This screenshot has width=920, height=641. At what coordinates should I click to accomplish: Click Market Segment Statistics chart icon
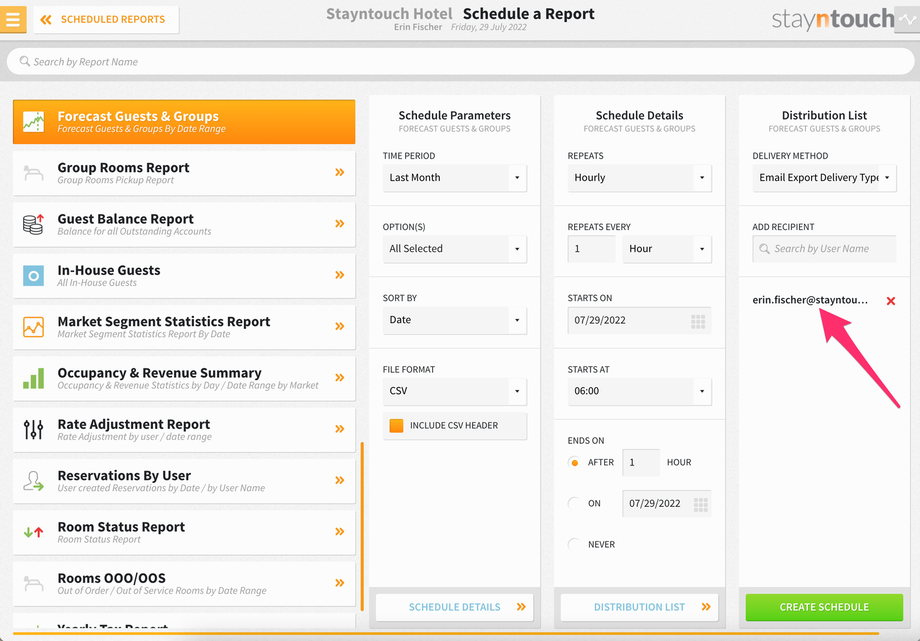(x=33, y=327)
